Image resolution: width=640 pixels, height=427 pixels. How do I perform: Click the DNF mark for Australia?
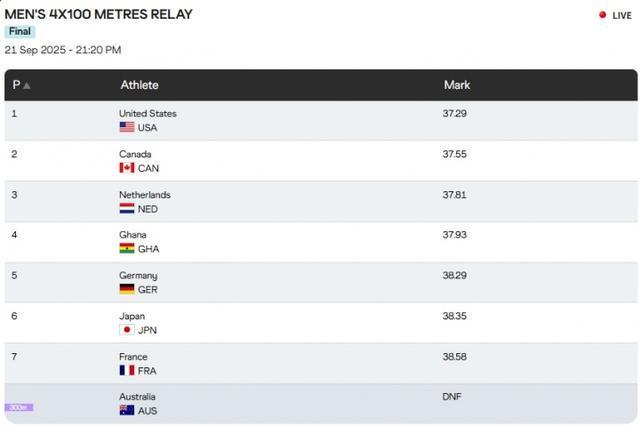[451, 397]
